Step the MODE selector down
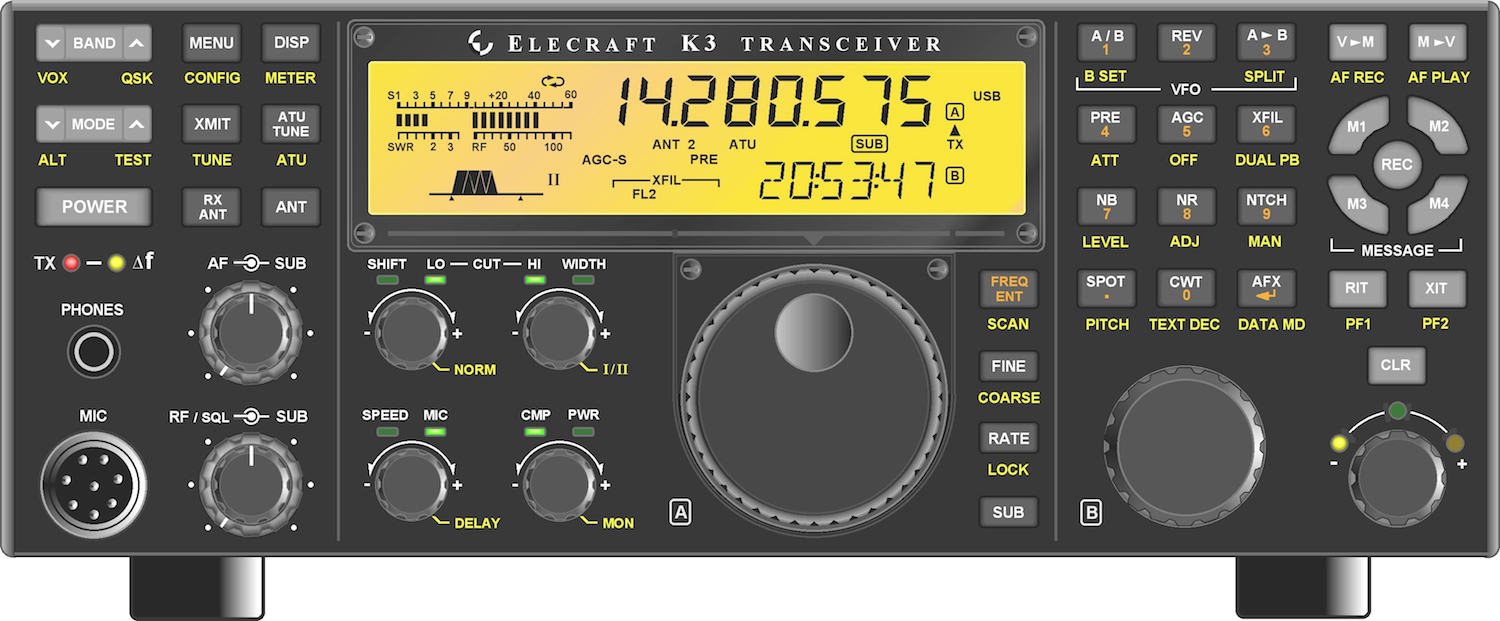This screenshot has width=1500, height=621. pos(51,125)
